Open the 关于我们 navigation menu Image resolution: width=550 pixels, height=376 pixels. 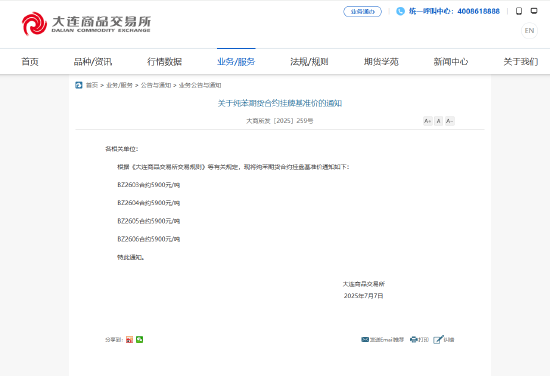(x=521, y=62)
